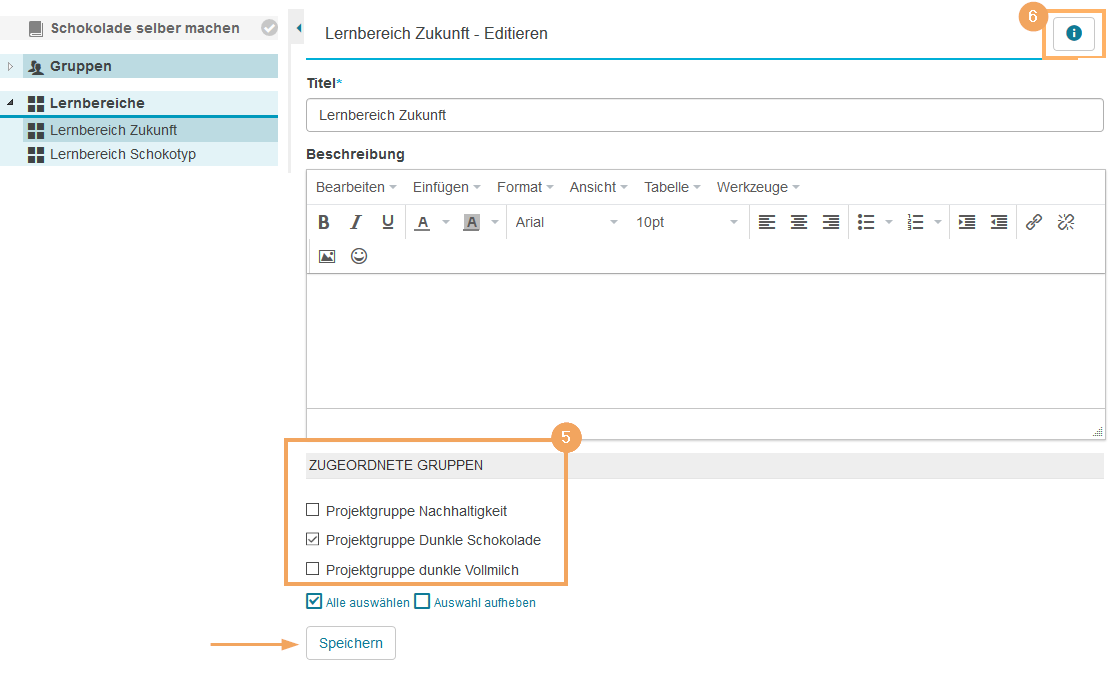Remove a link with the unlink icon
This screenshot has width=1113, height=677.
tap(1066, 222)
